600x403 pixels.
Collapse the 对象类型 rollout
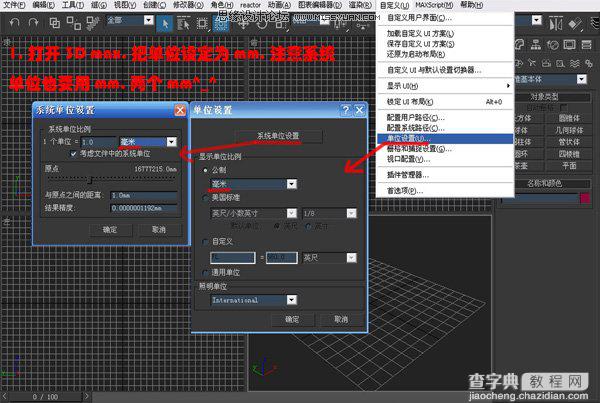coord(543,97)
